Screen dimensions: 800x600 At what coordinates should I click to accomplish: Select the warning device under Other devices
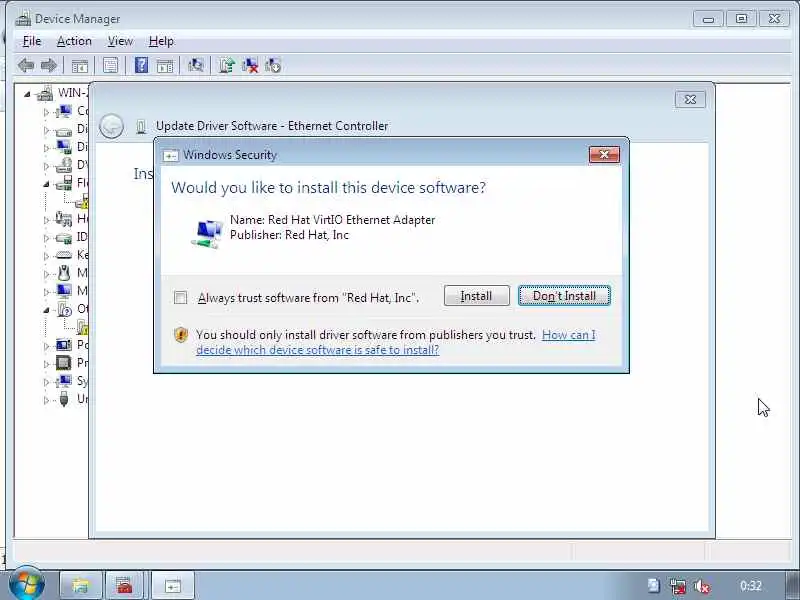[83, 327]
